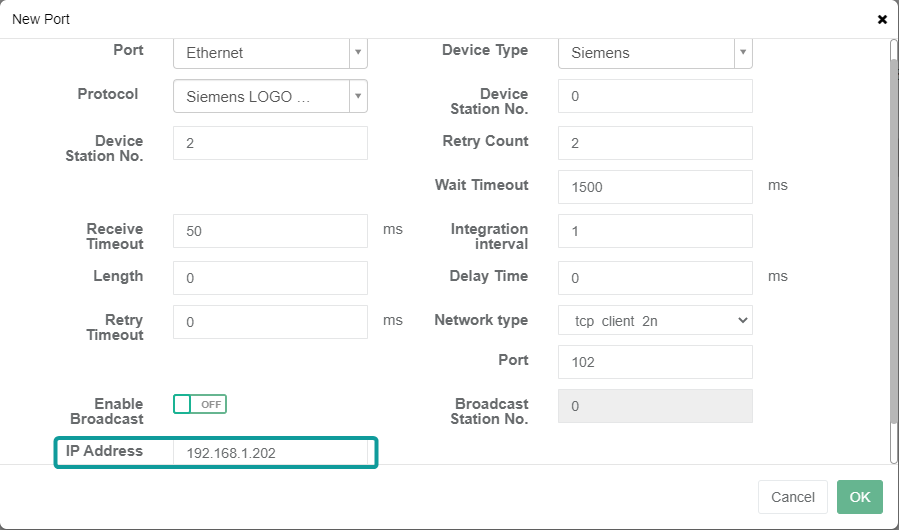Focus the Length input field

pyautogui.click(x=270, y=278)
